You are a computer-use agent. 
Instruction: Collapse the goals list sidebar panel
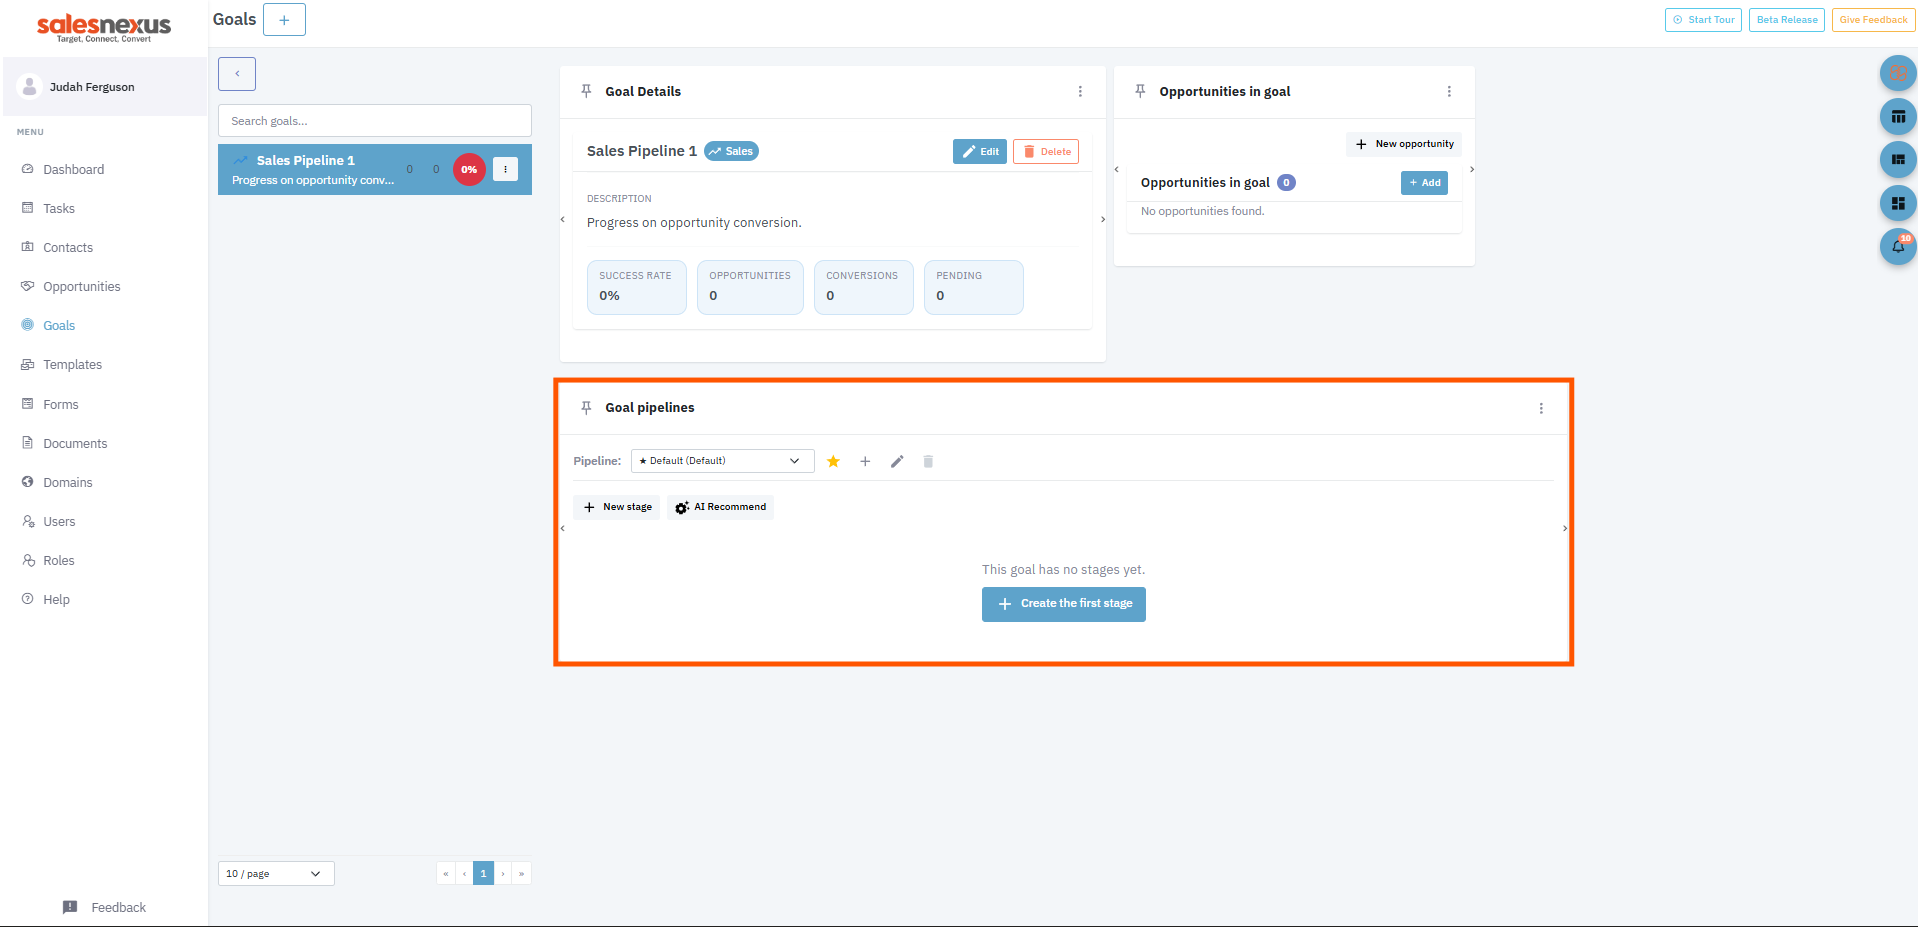pyautogui.click(x=237, y=74)
